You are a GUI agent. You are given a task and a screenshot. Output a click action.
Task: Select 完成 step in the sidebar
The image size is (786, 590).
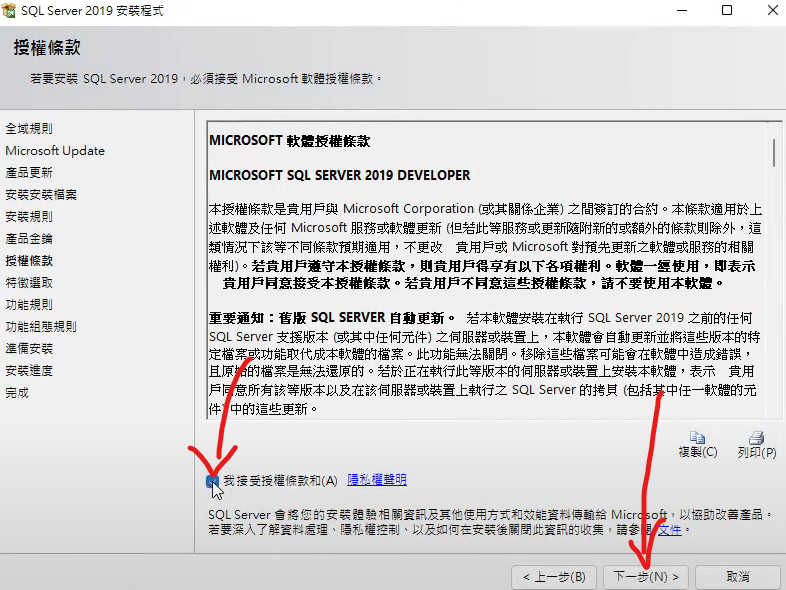click(x=17, y=393)
